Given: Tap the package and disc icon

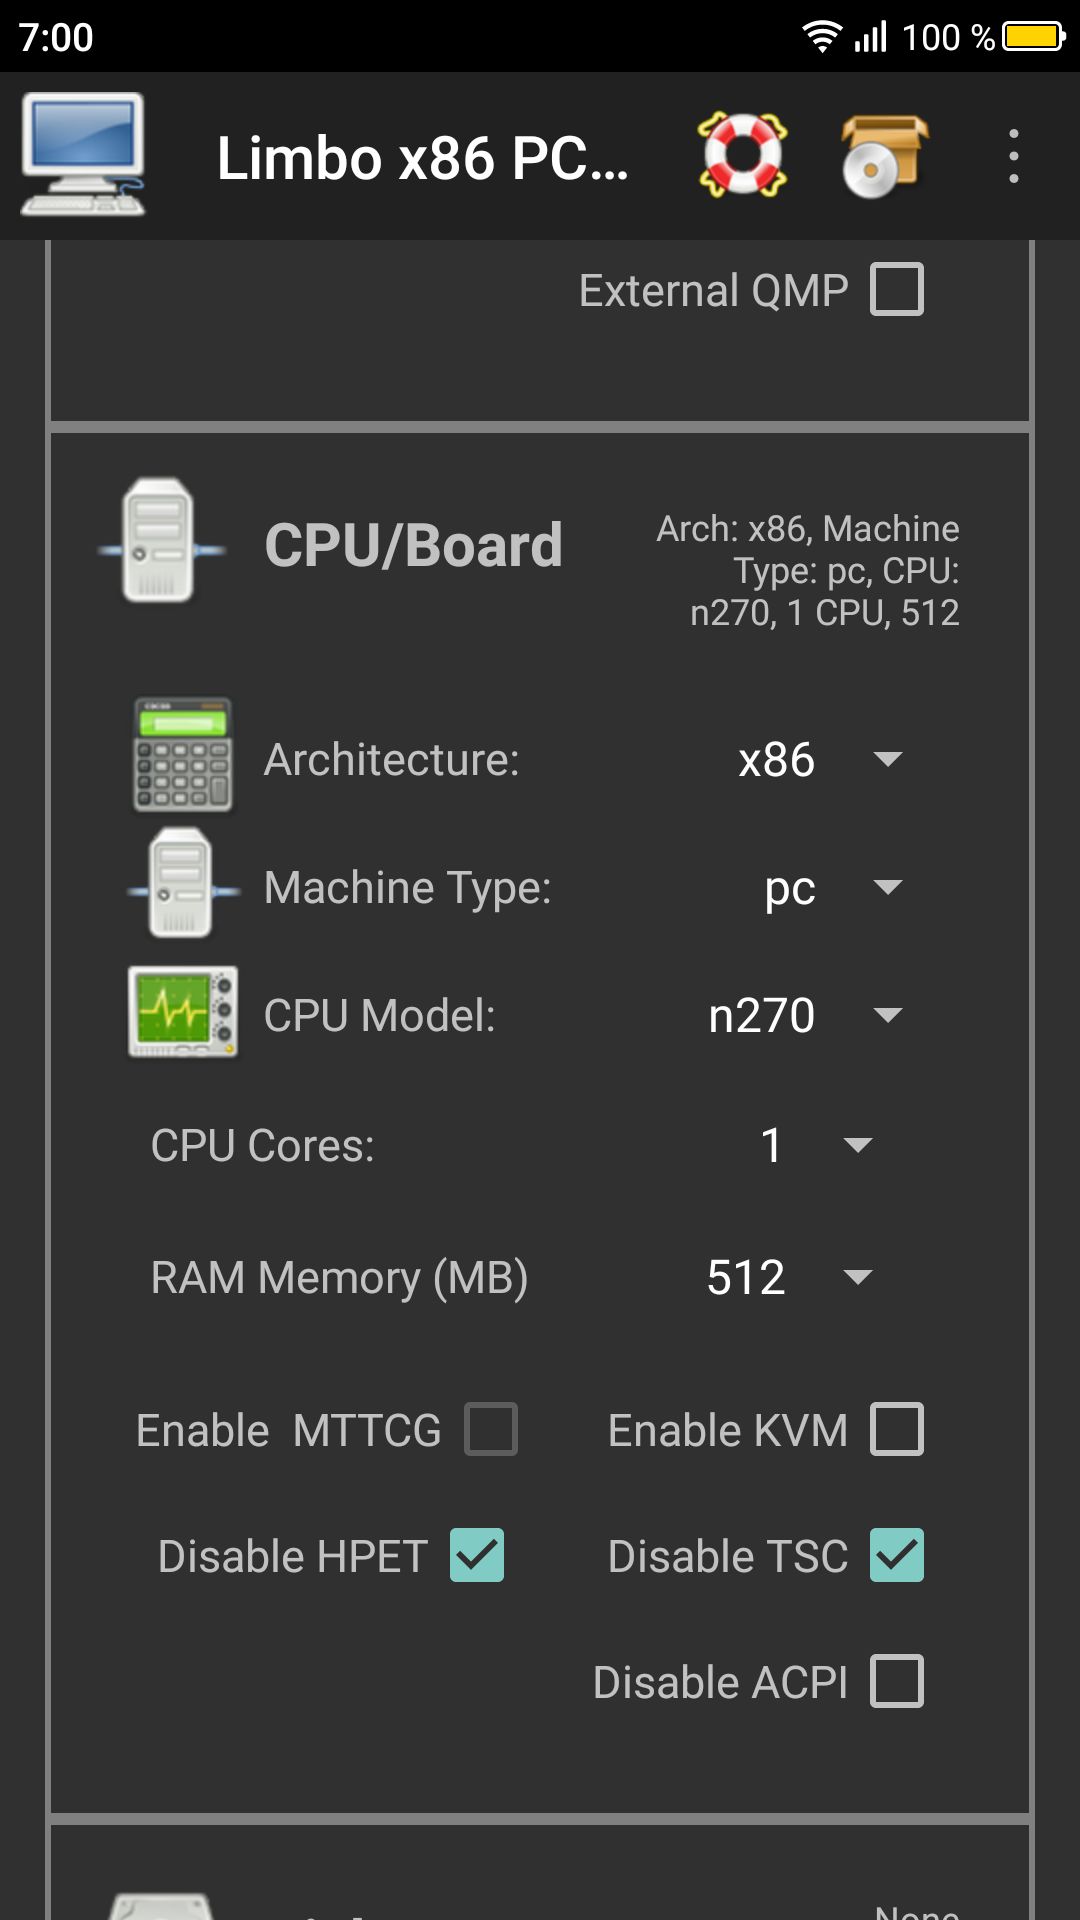Looking at the screenshot, I should (884, 155).
